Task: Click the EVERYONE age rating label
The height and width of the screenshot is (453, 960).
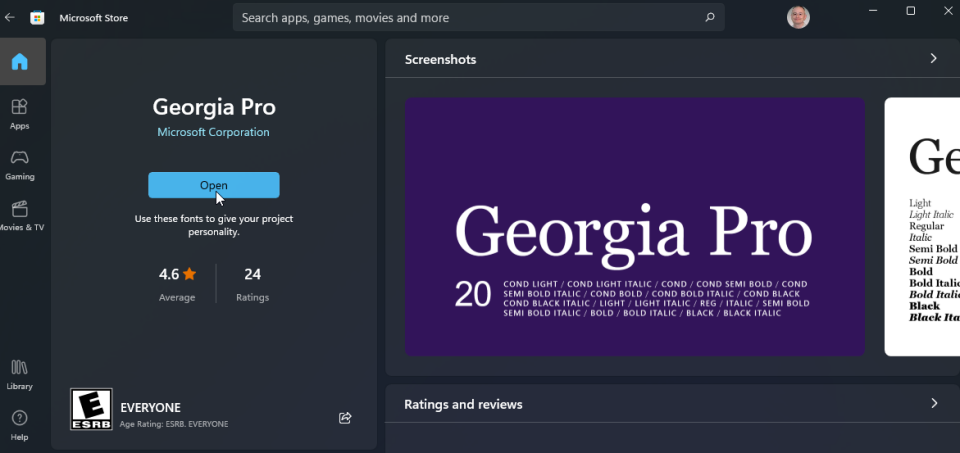Action: tap(151, 408)
